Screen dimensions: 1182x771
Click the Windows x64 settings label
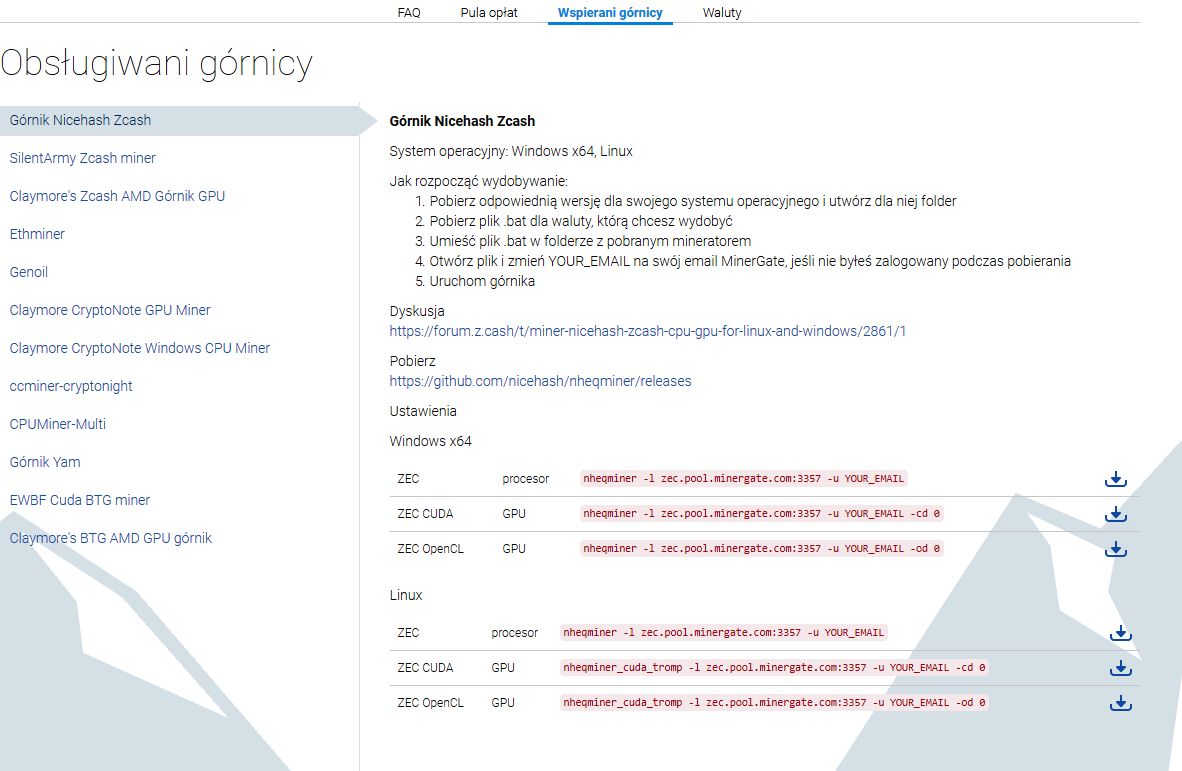tap(430, 441)
